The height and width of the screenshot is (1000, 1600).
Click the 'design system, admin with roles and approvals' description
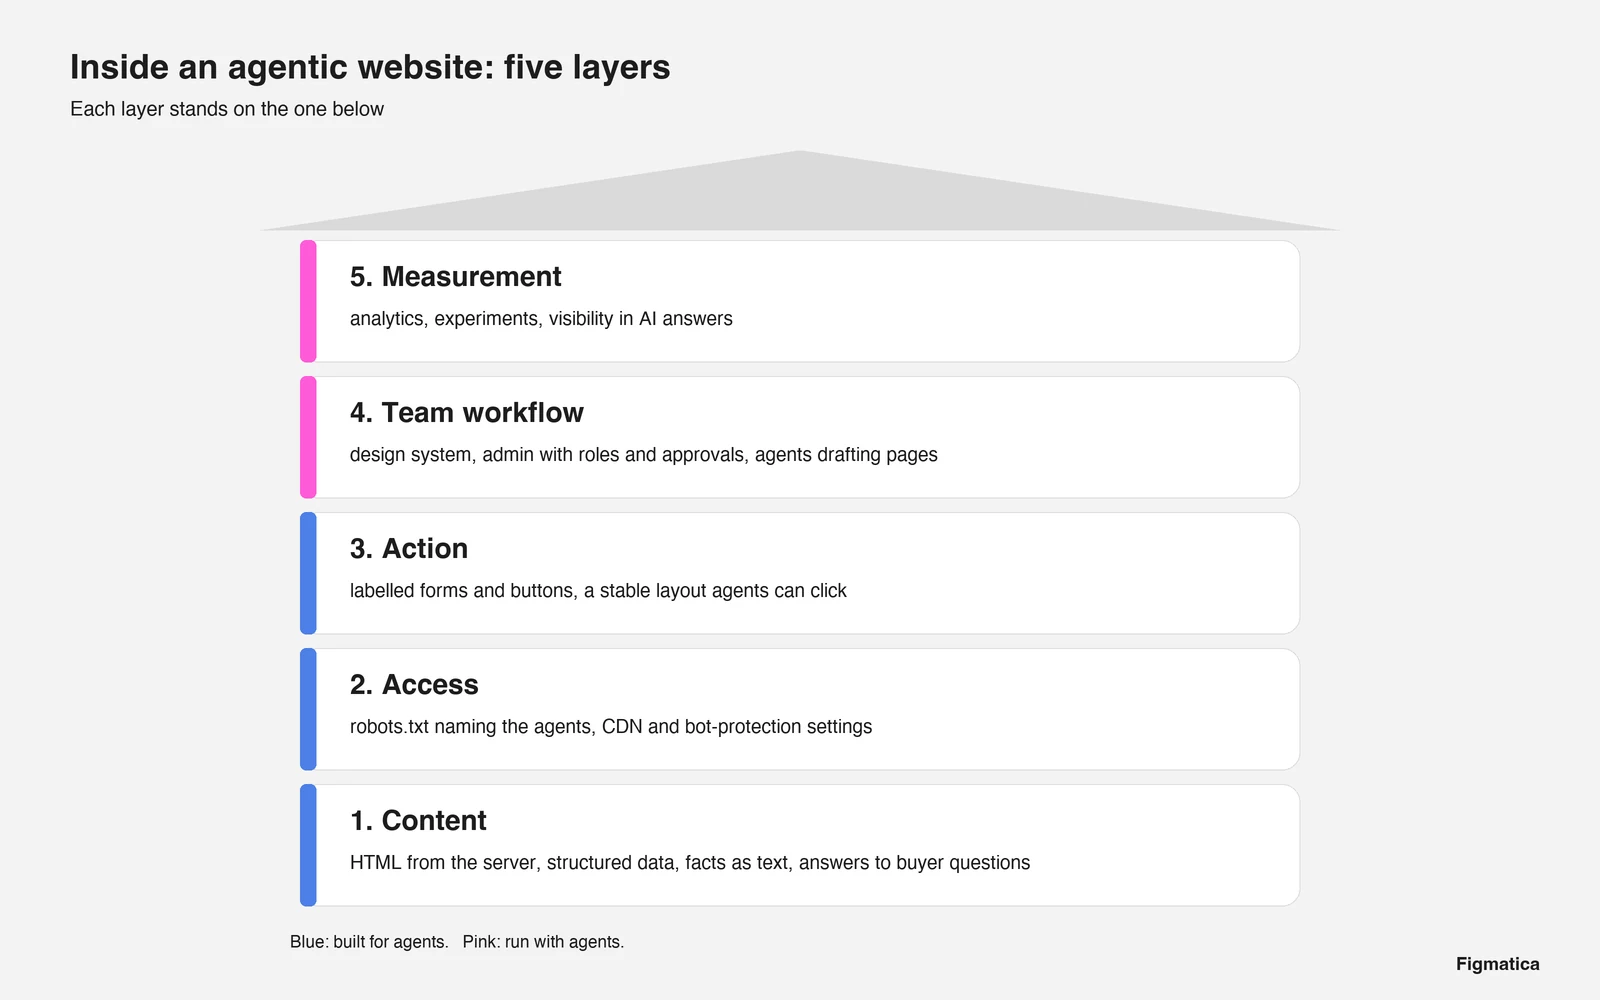(x=644, y=455)
